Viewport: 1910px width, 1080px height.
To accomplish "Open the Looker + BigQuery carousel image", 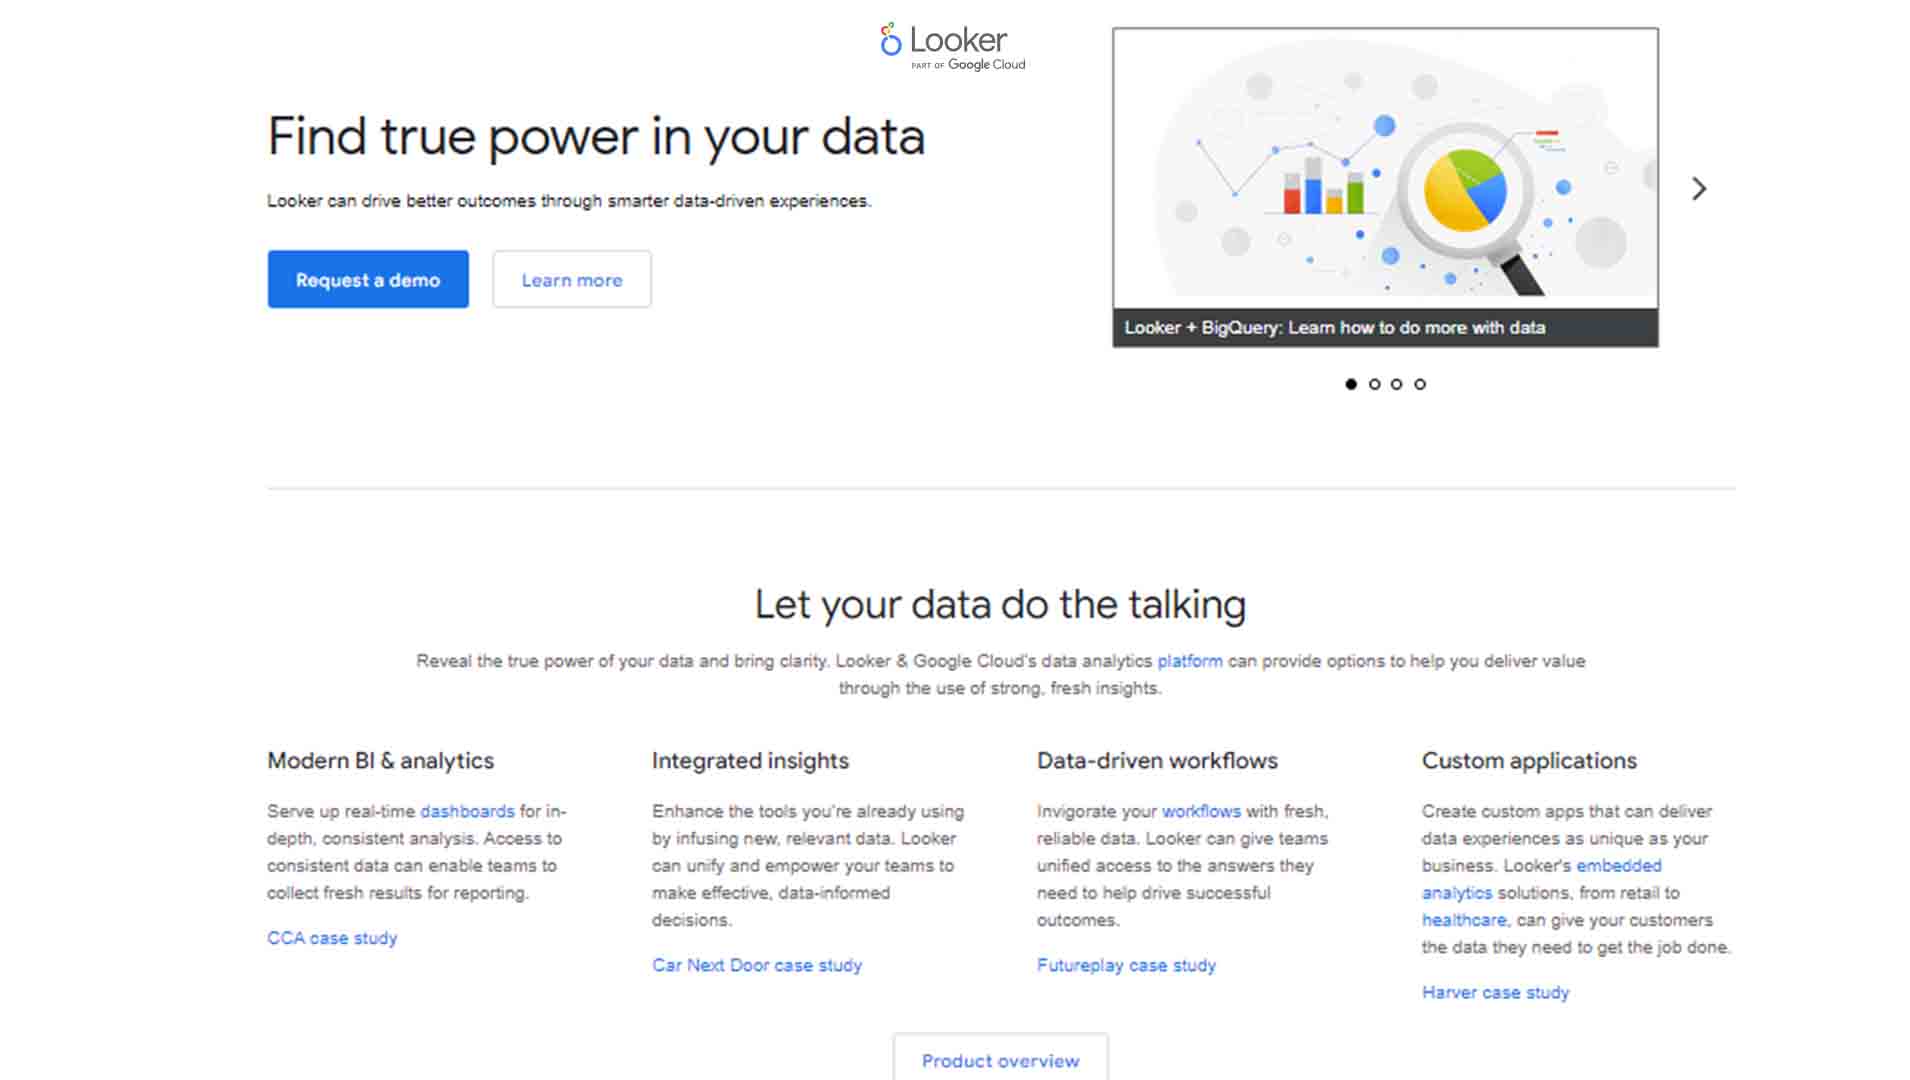I will click(1385, 168).
